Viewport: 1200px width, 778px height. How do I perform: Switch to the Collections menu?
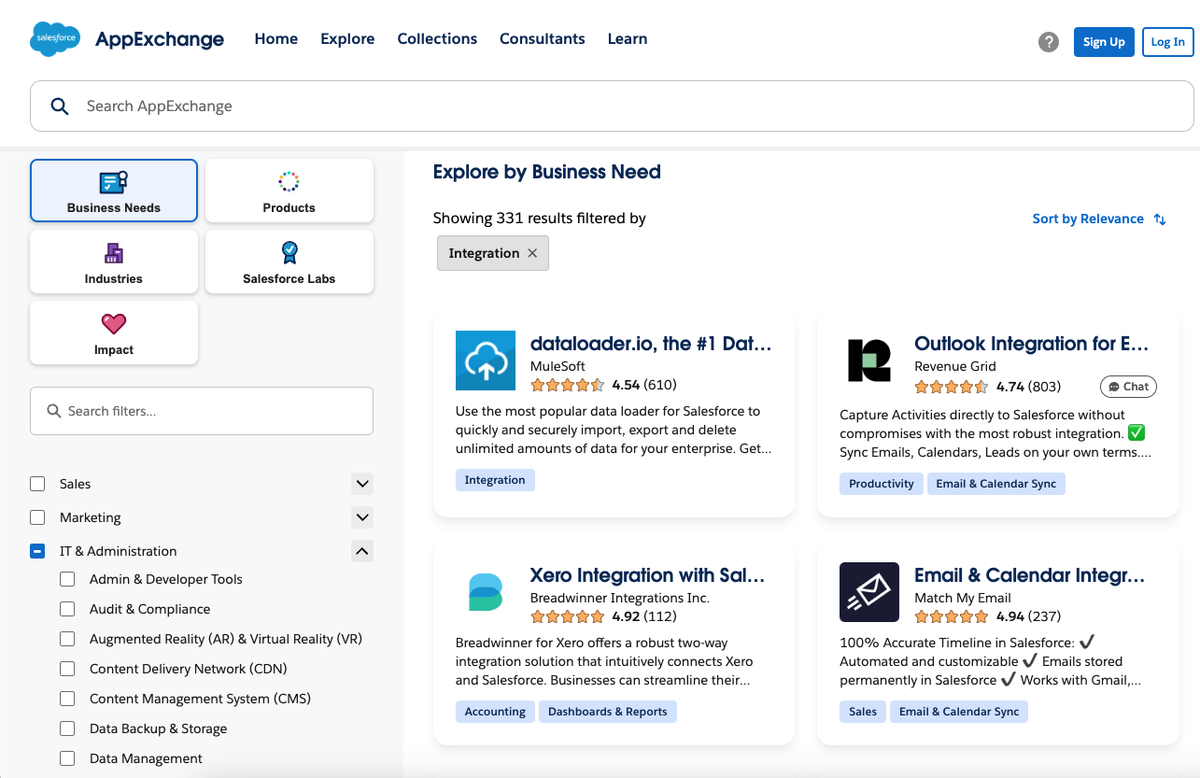437,39
